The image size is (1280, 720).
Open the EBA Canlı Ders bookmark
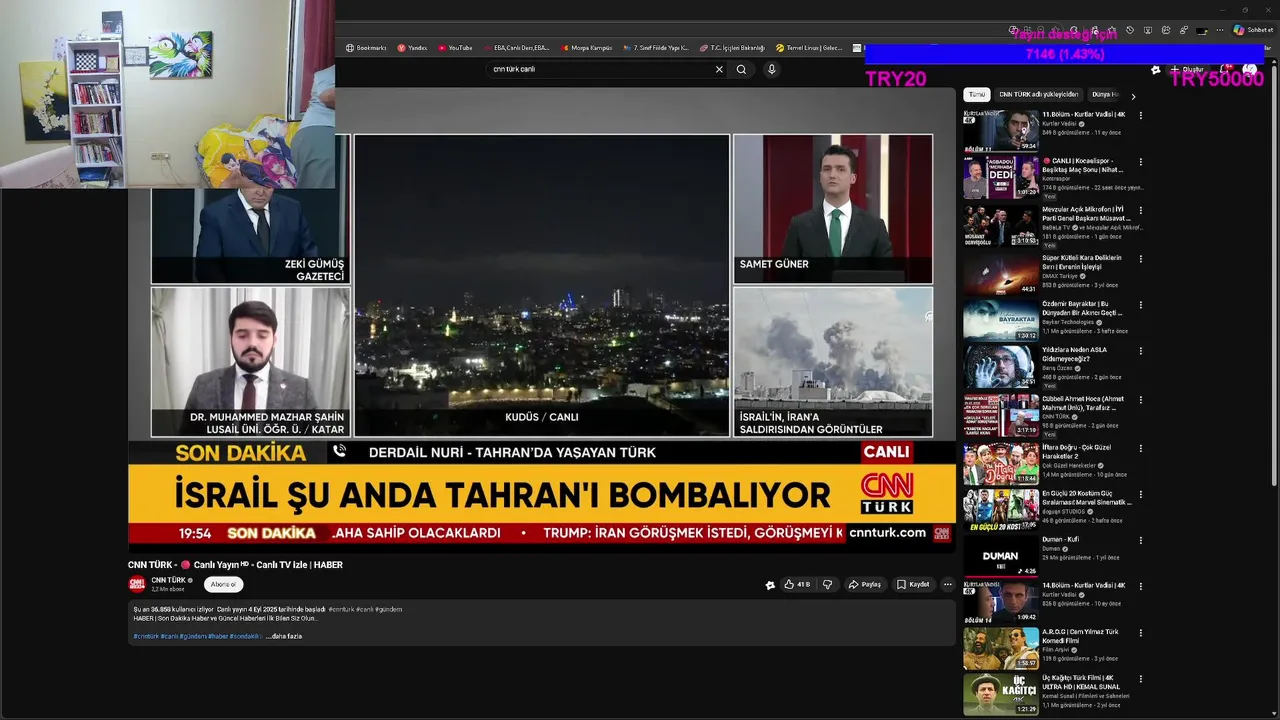tap(516, 48)
